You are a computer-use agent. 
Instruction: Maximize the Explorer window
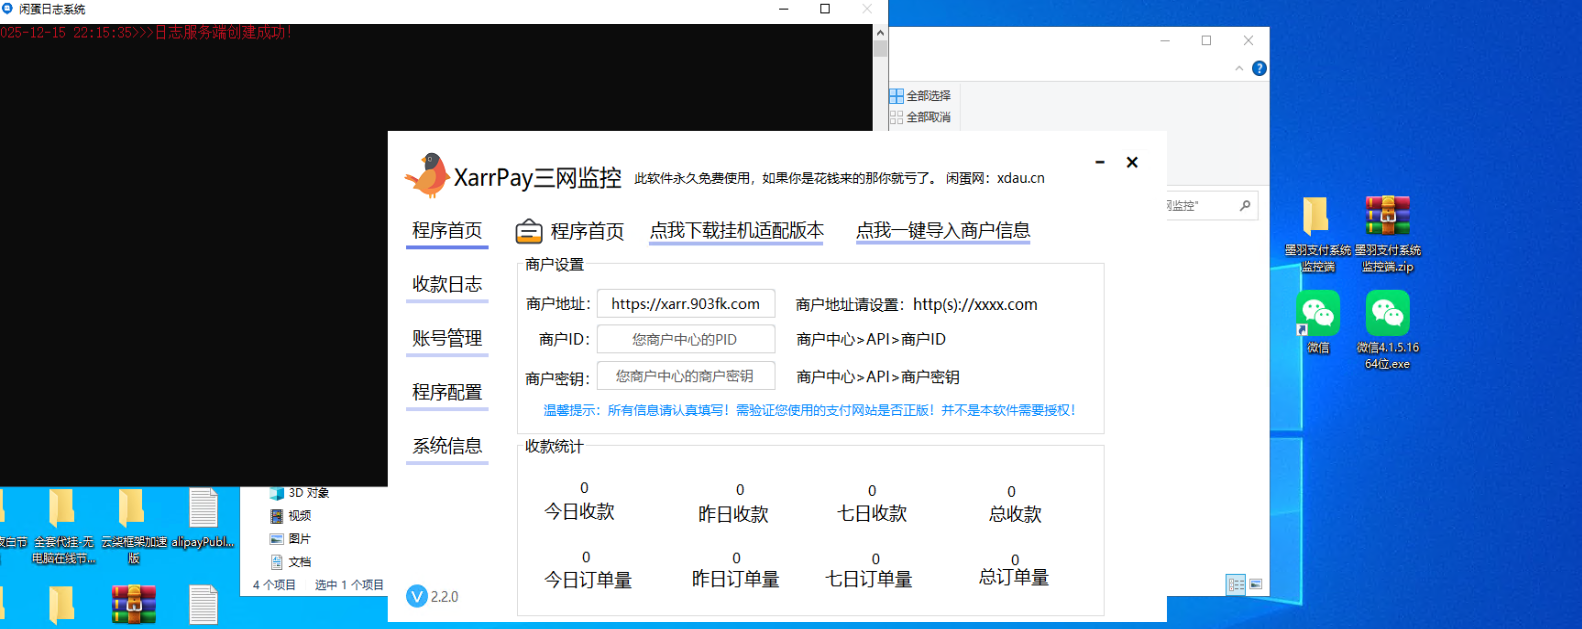pos(1206,40)
